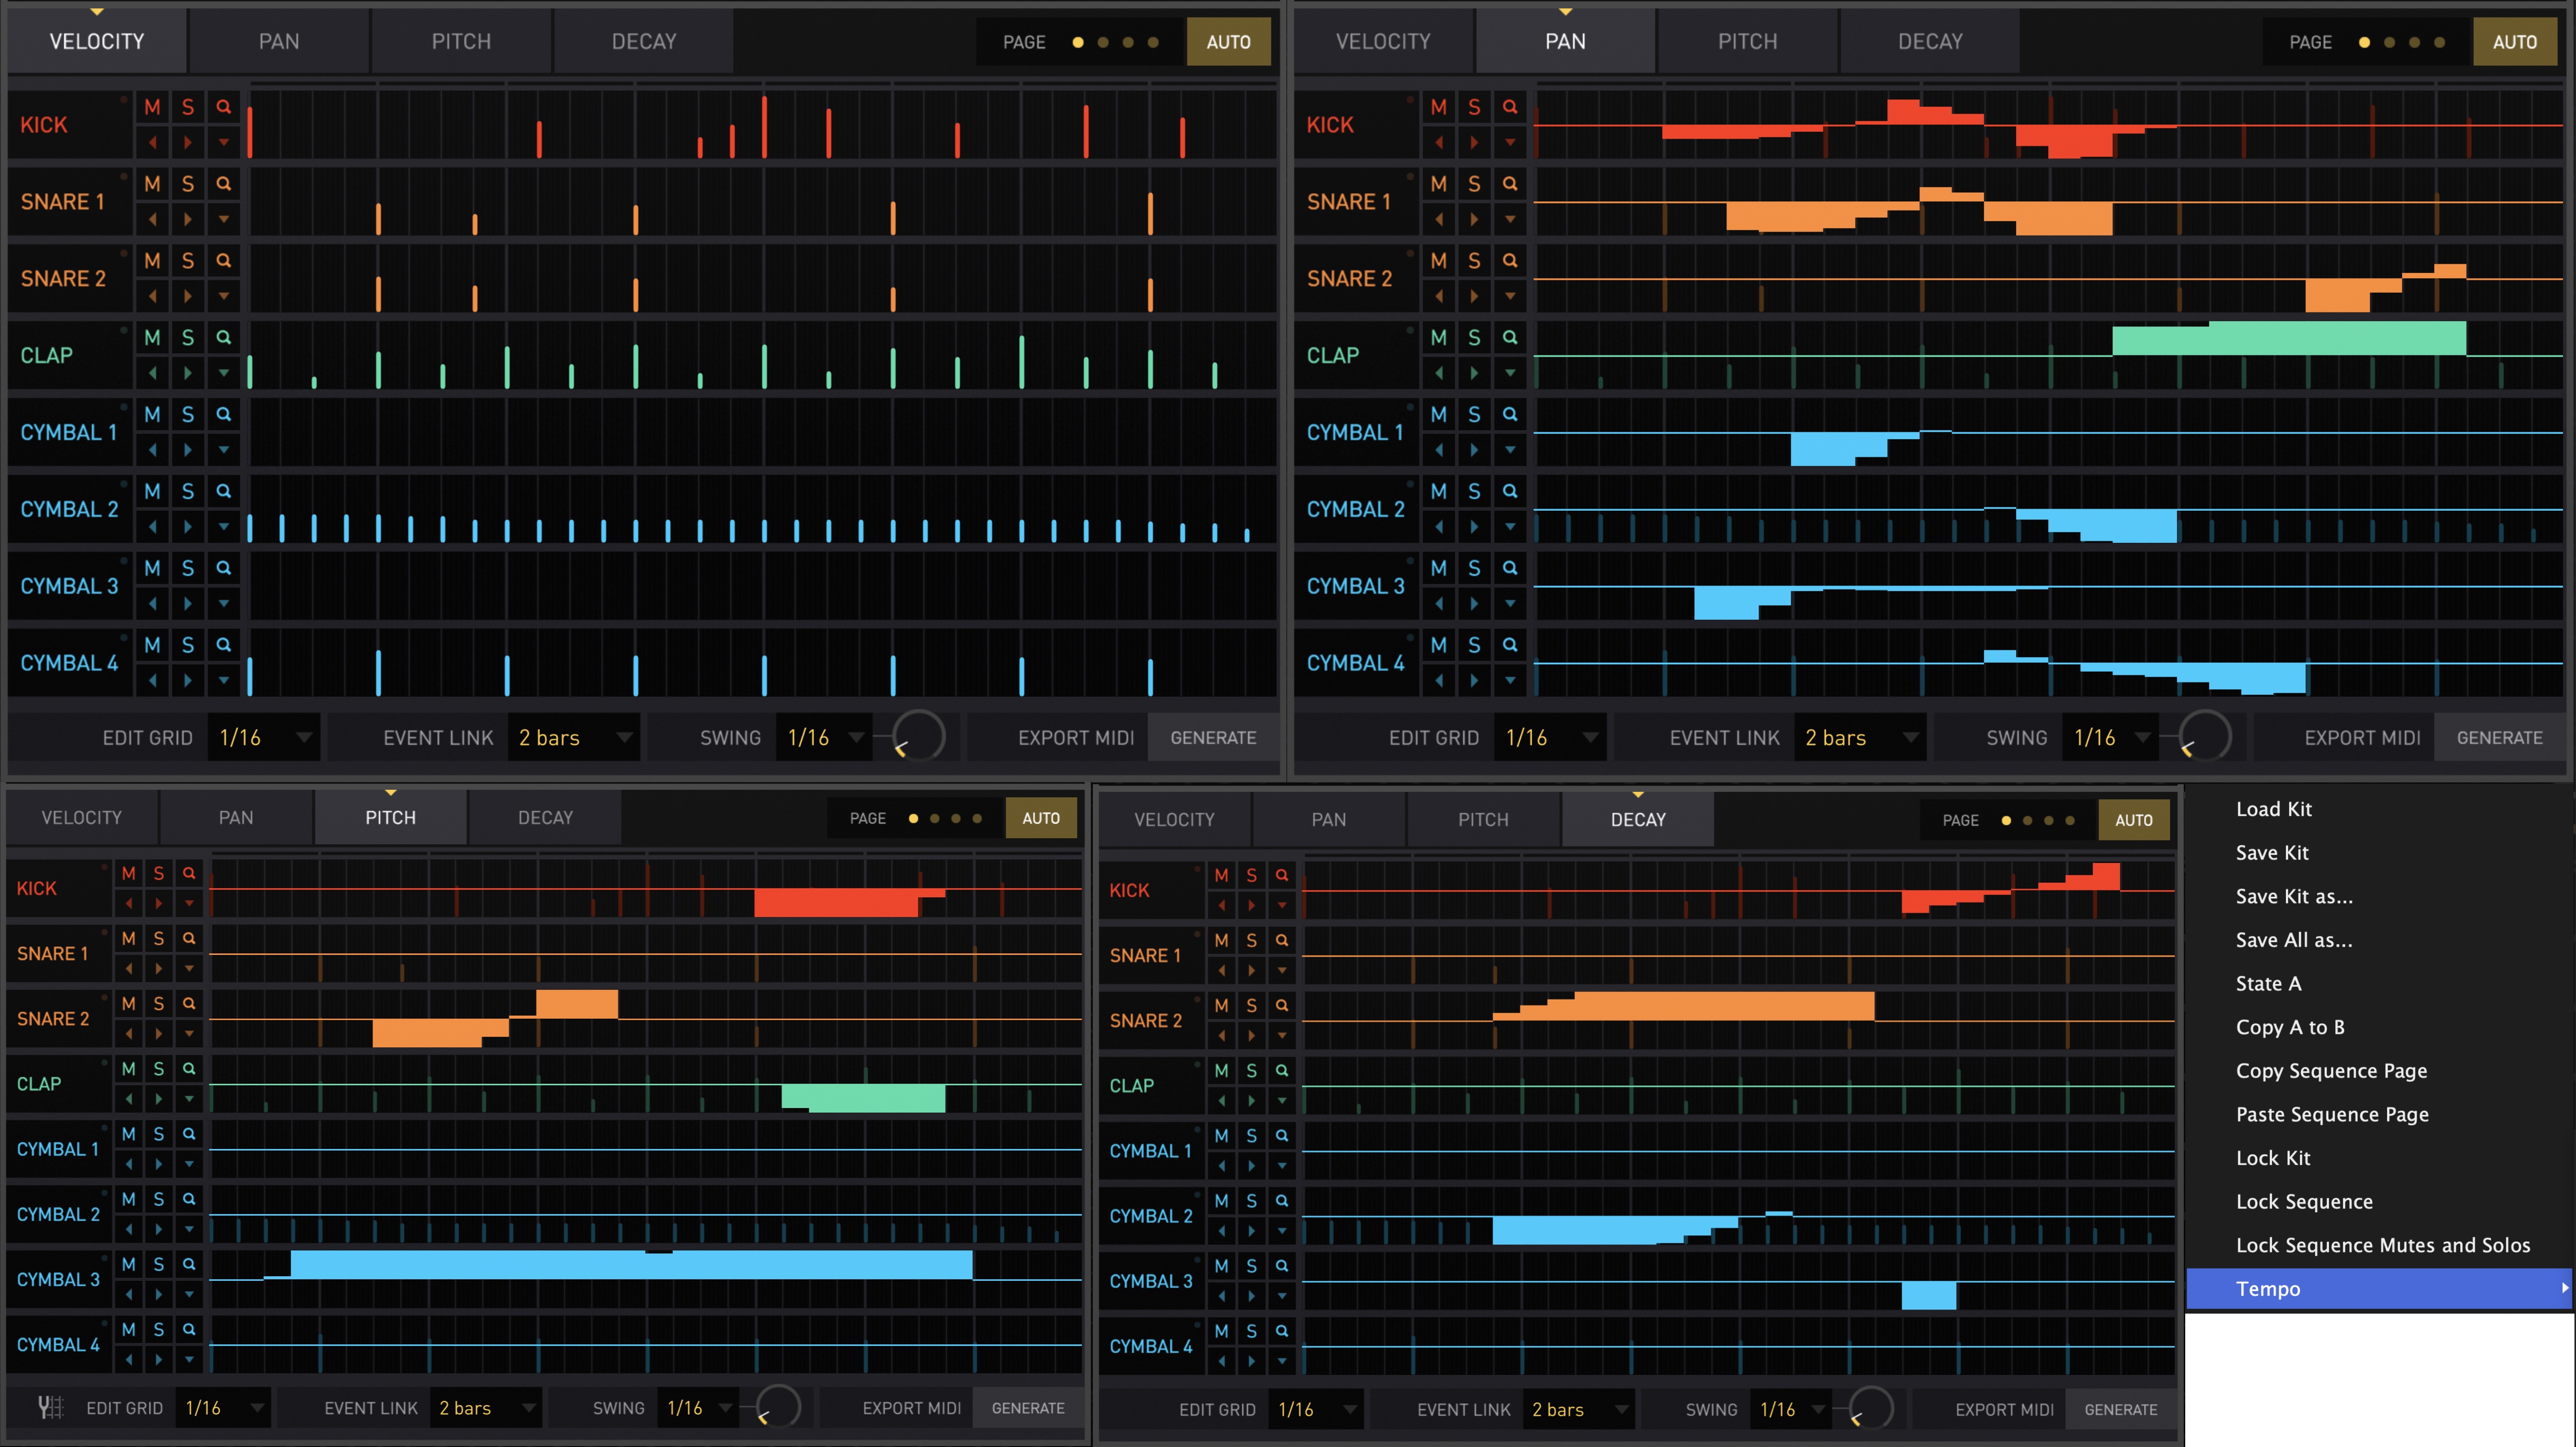The image size is (2576, 1447).
Task: Select Lock Sequence Mutes and Solos menu item
Action: (2382, 1245)
